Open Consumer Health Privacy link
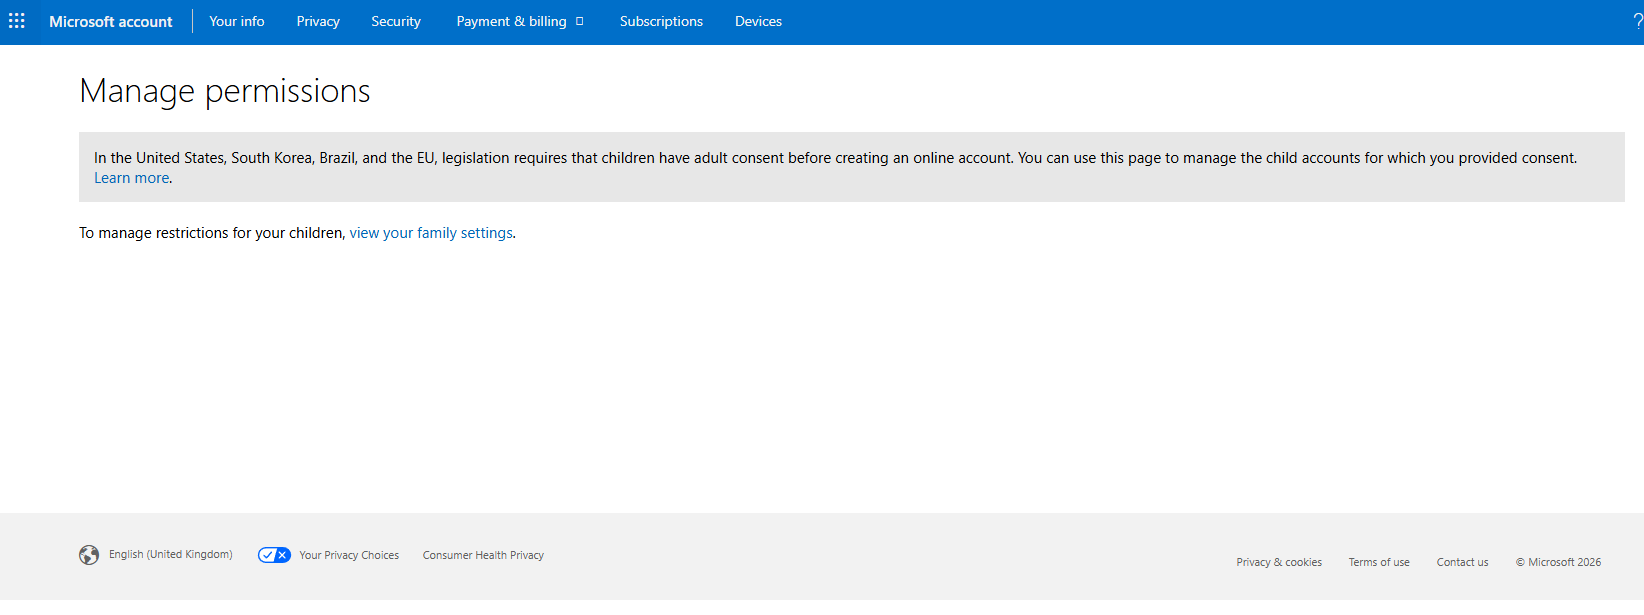The image size is (1644, 615). pyautogui.click(x=483, y=555)
